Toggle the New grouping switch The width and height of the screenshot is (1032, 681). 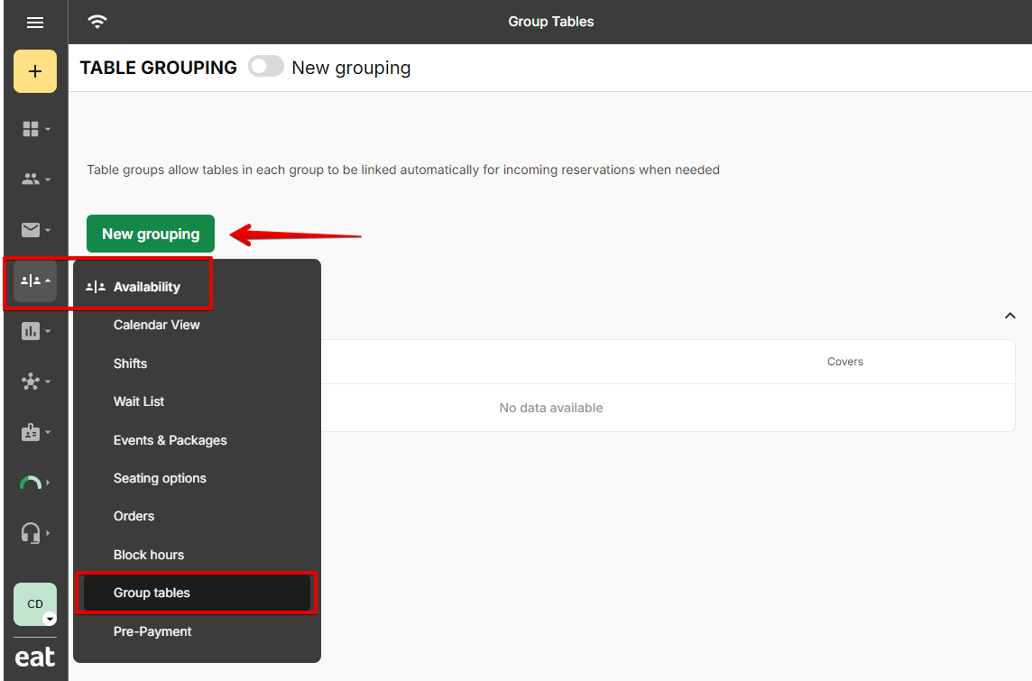pos(266,67)
